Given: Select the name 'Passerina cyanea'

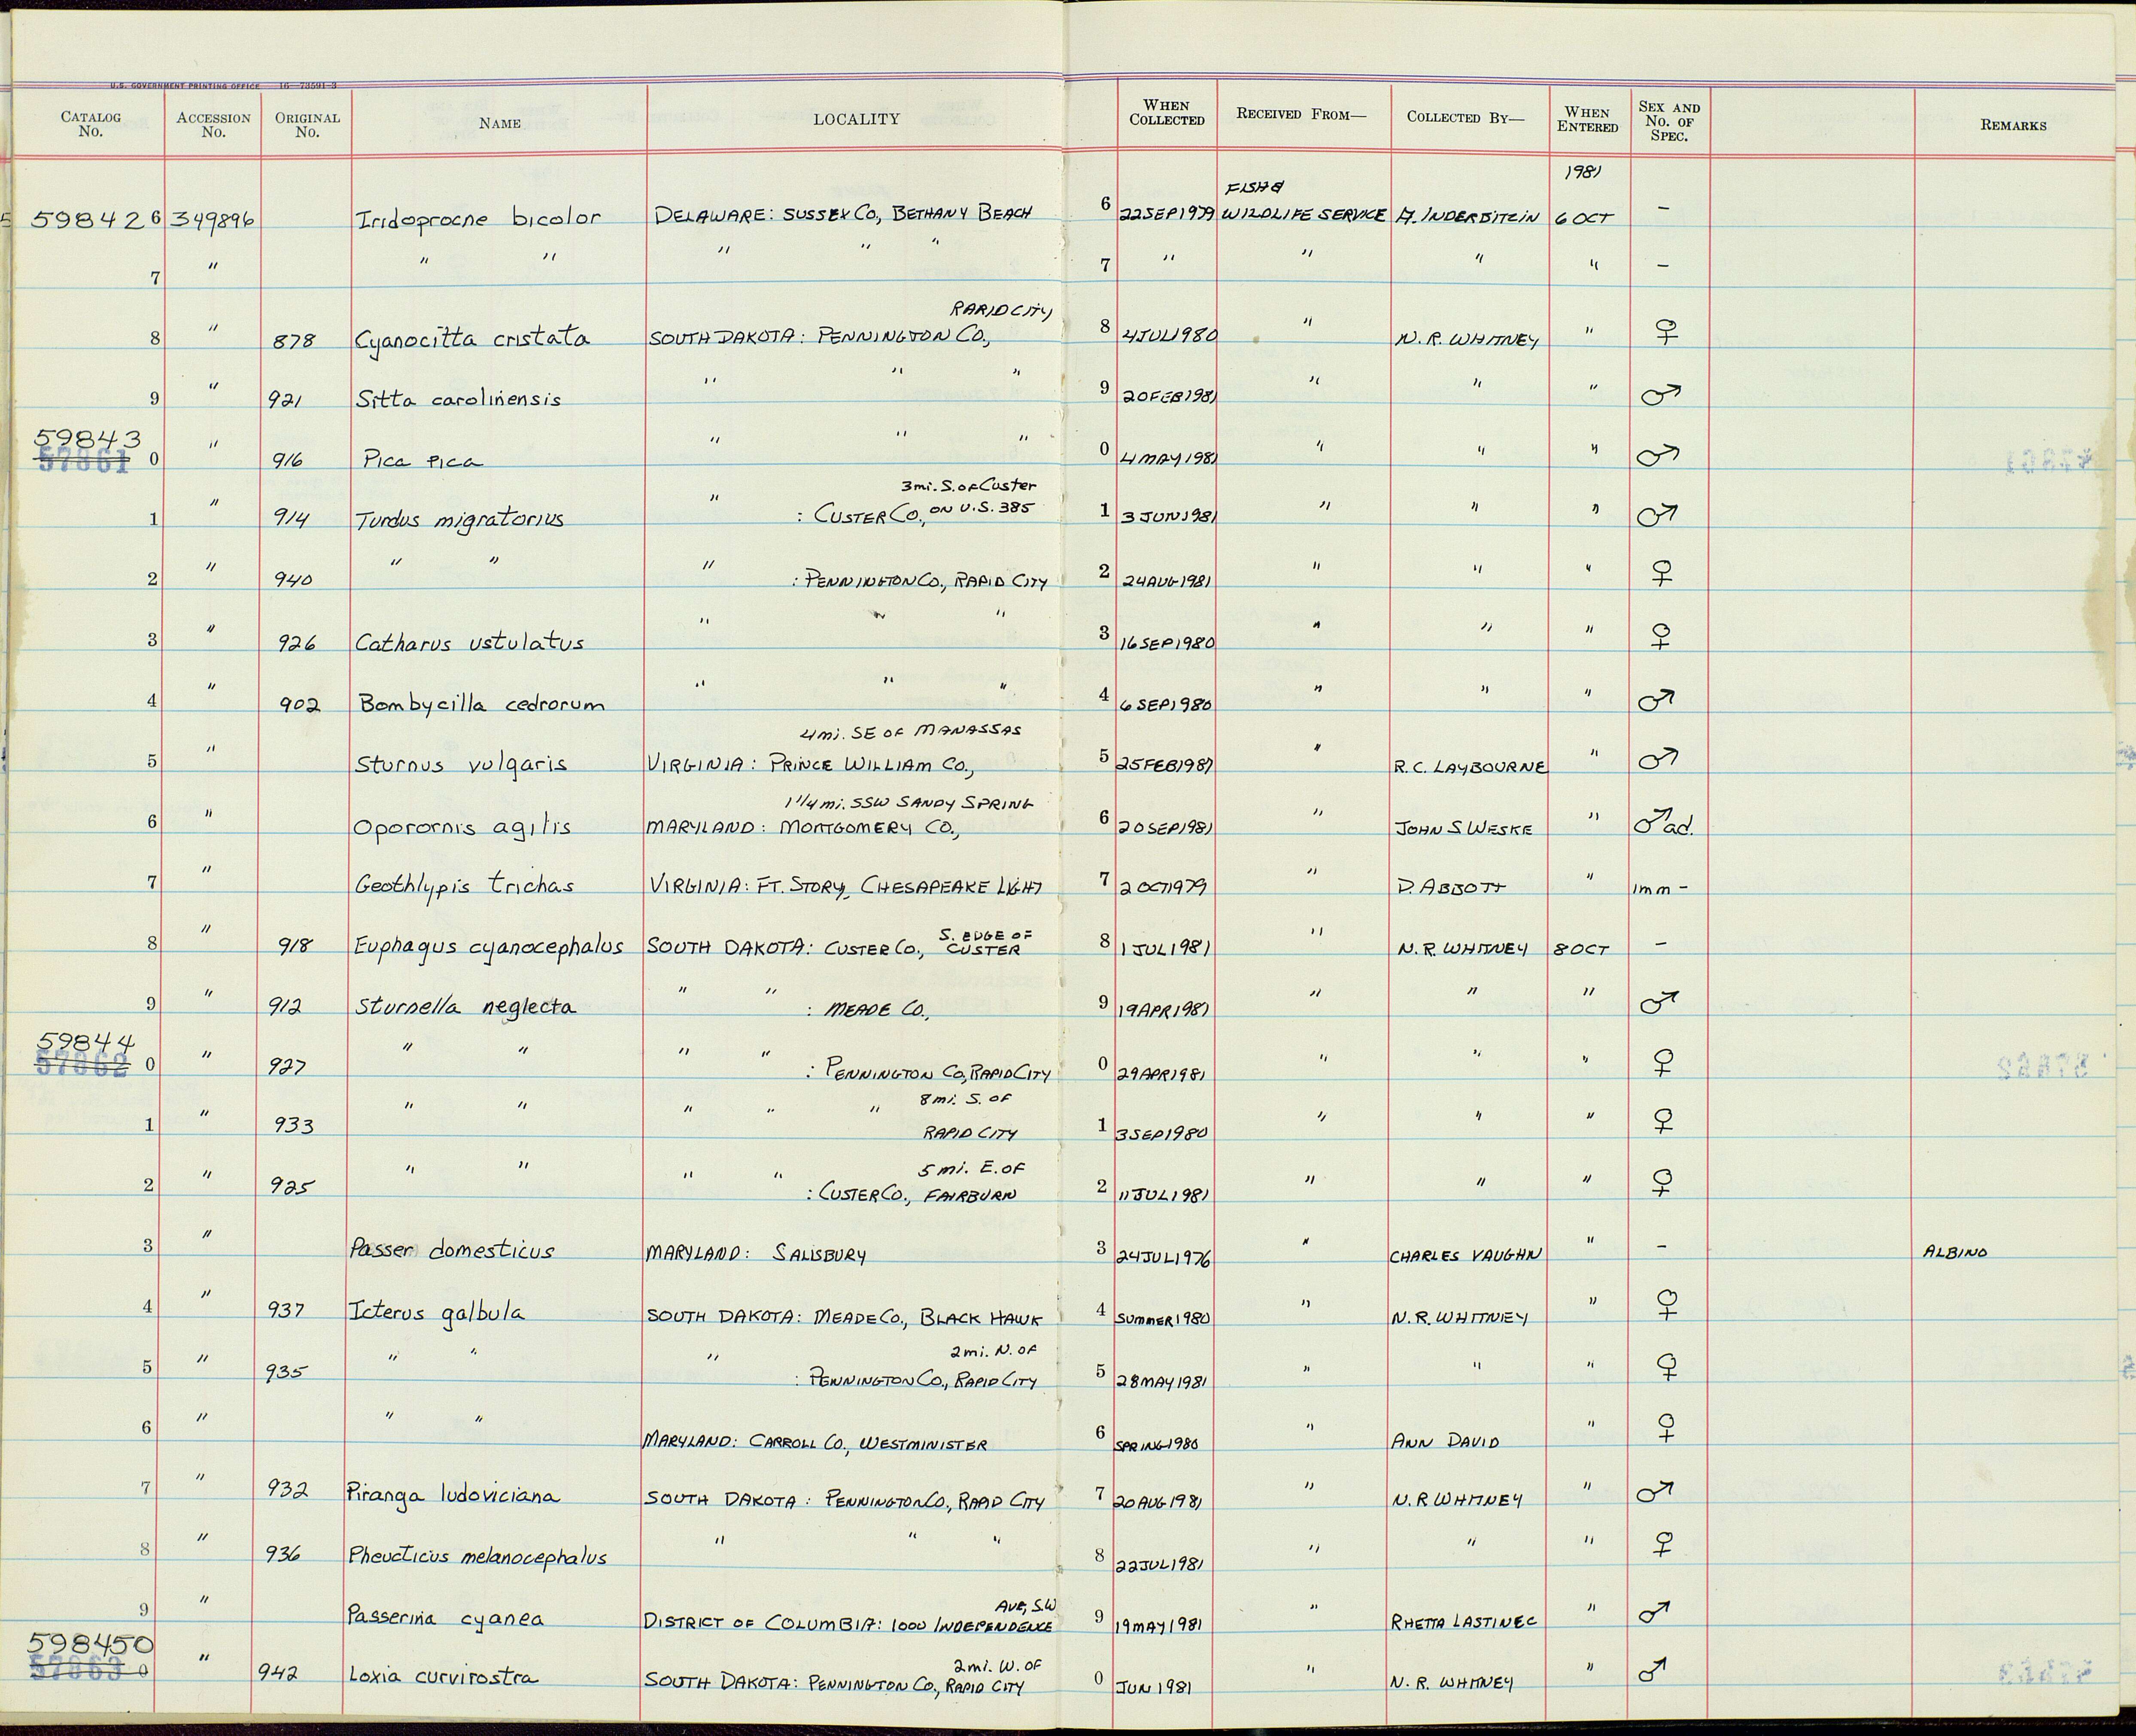Looking at the screenshot, I should [x=445, y=1617].
